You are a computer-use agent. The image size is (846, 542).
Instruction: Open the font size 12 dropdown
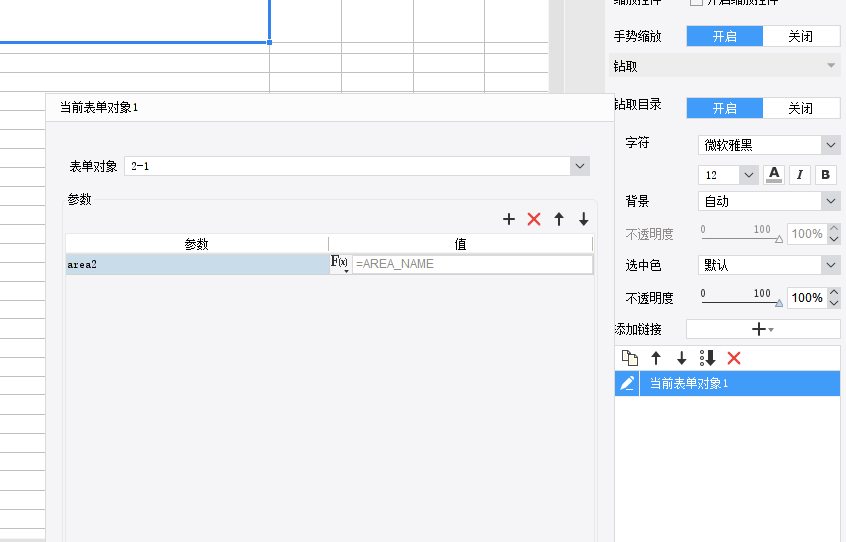(748, 175)
